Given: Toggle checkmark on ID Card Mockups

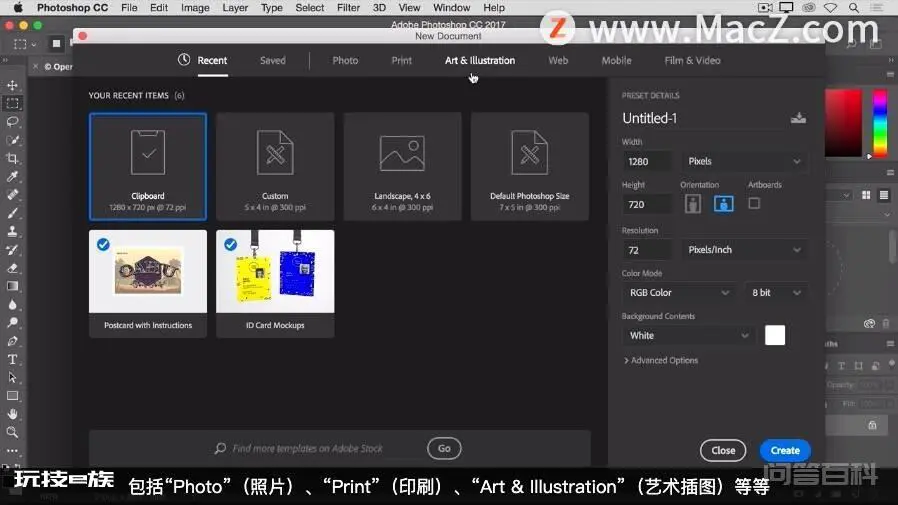Looking at the screenshot, I should [x=230, y=244].
